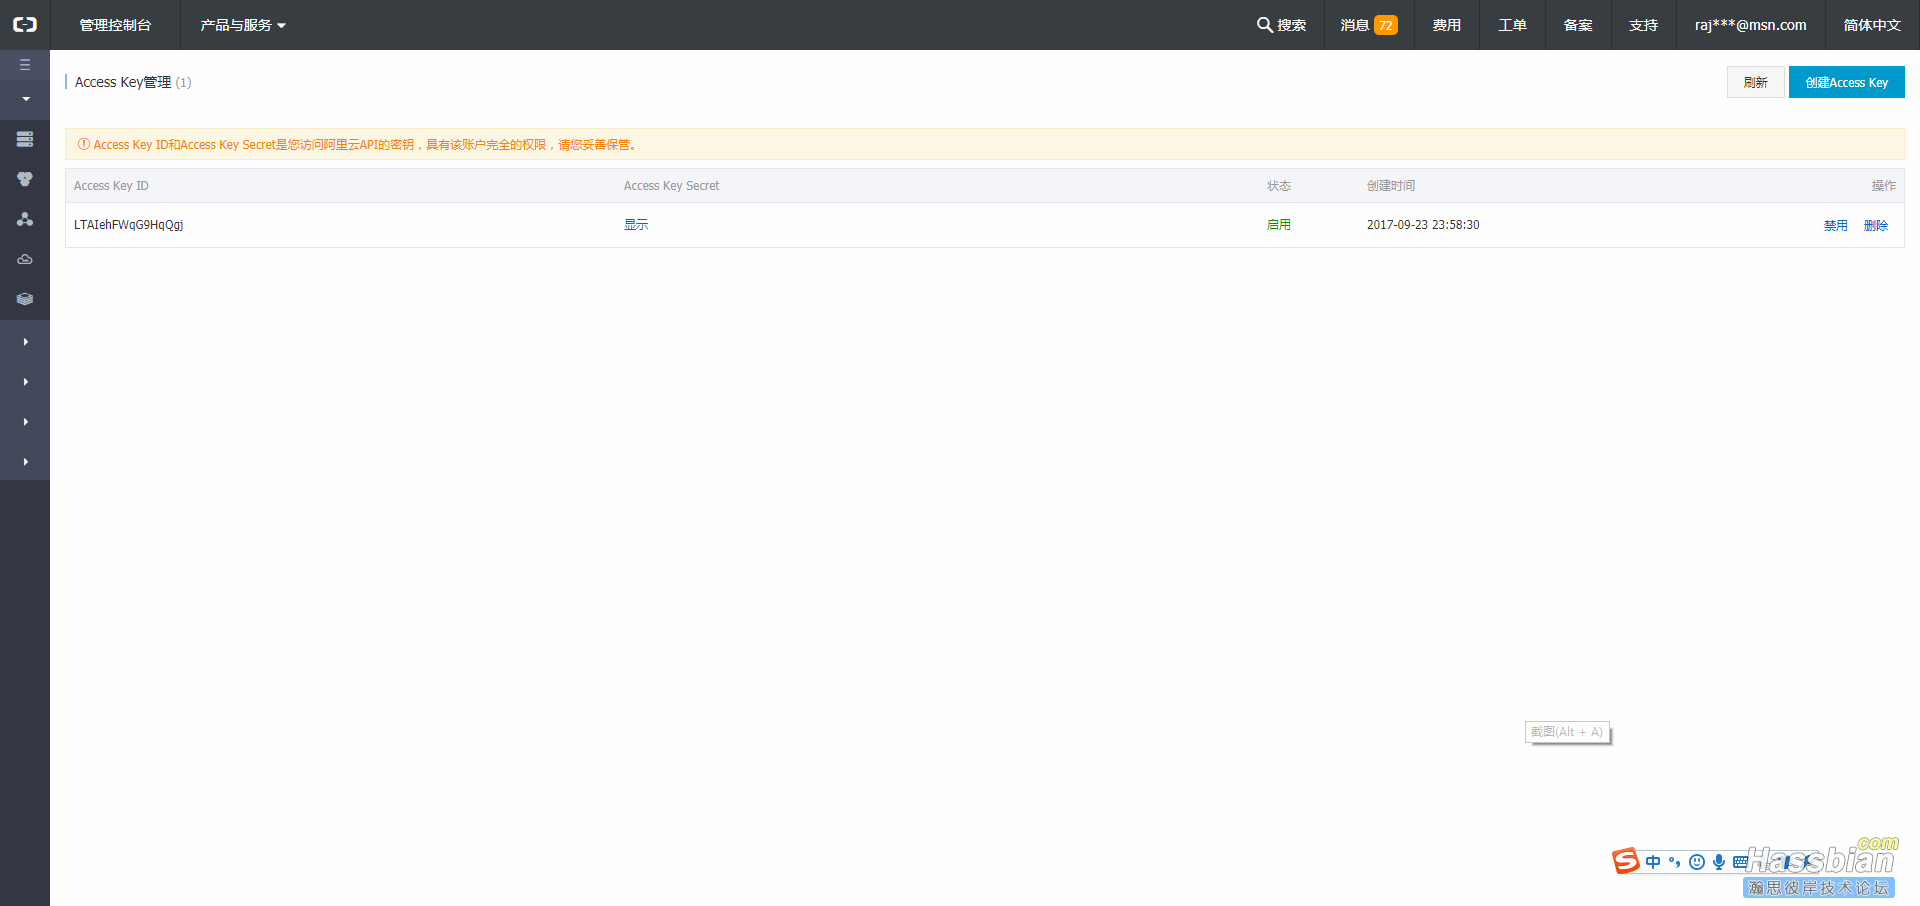1920x906 pixels.
Task: Collapse the sidebar section with down arrow
Action: coord(25,99)
